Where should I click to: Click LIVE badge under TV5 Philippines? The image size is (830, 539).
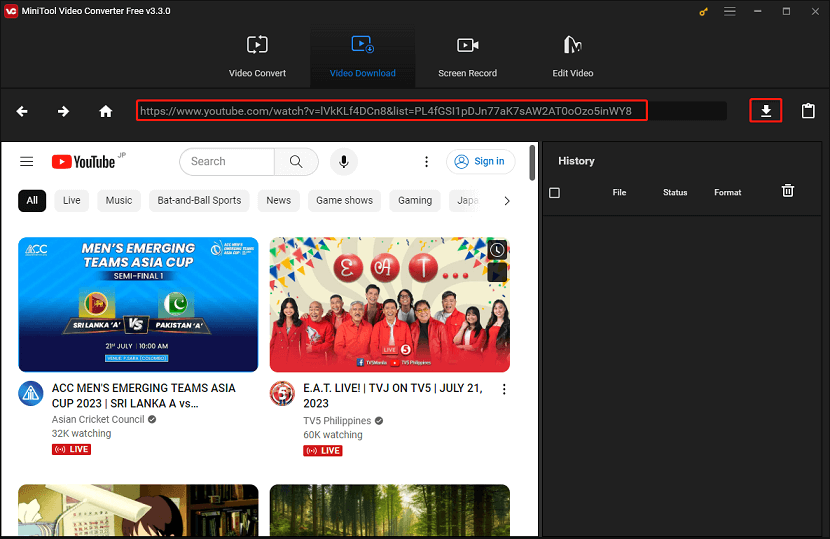click(323, 451)
